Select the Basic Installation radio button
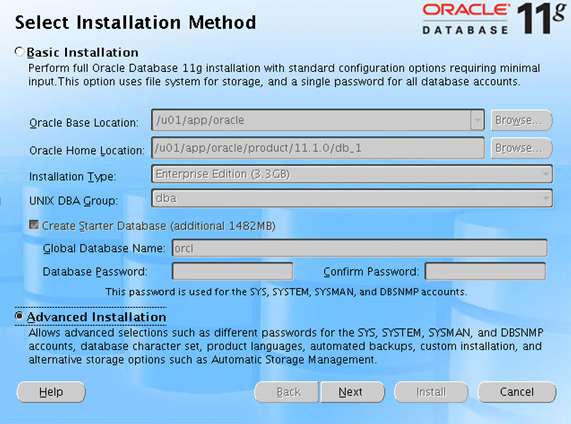Image resolution: width=571 pixels, height=424 pixels. pyautogui.click(x=19, y=52)
